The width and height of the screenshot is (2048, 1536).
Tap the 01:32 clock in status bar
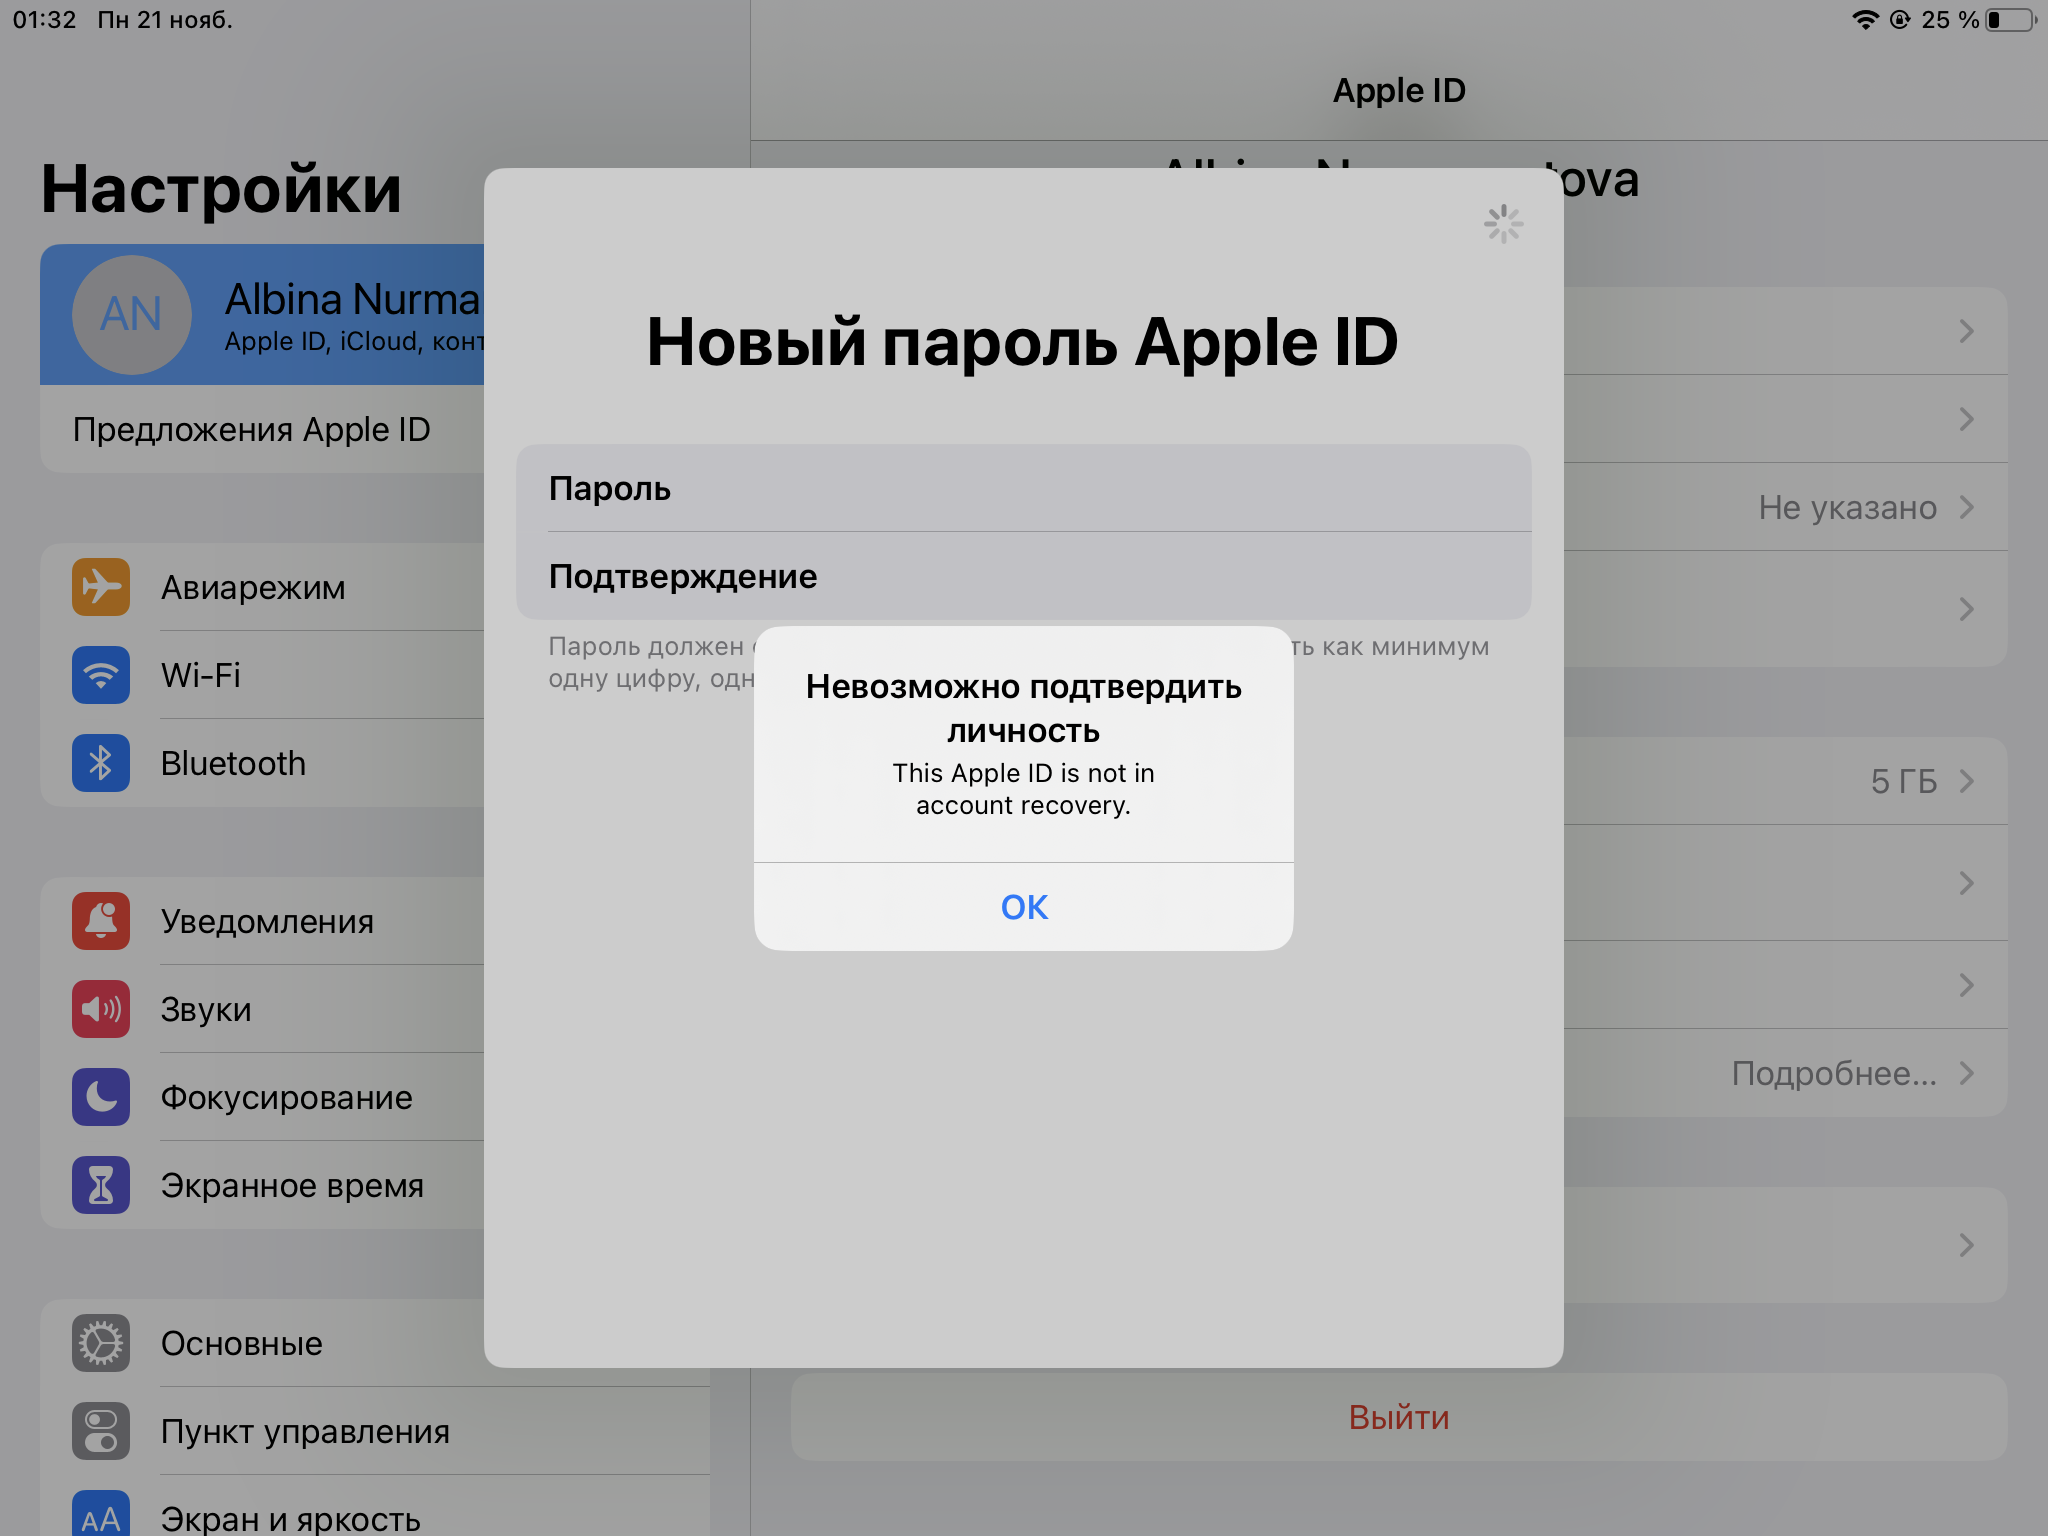tap(44, 20)
